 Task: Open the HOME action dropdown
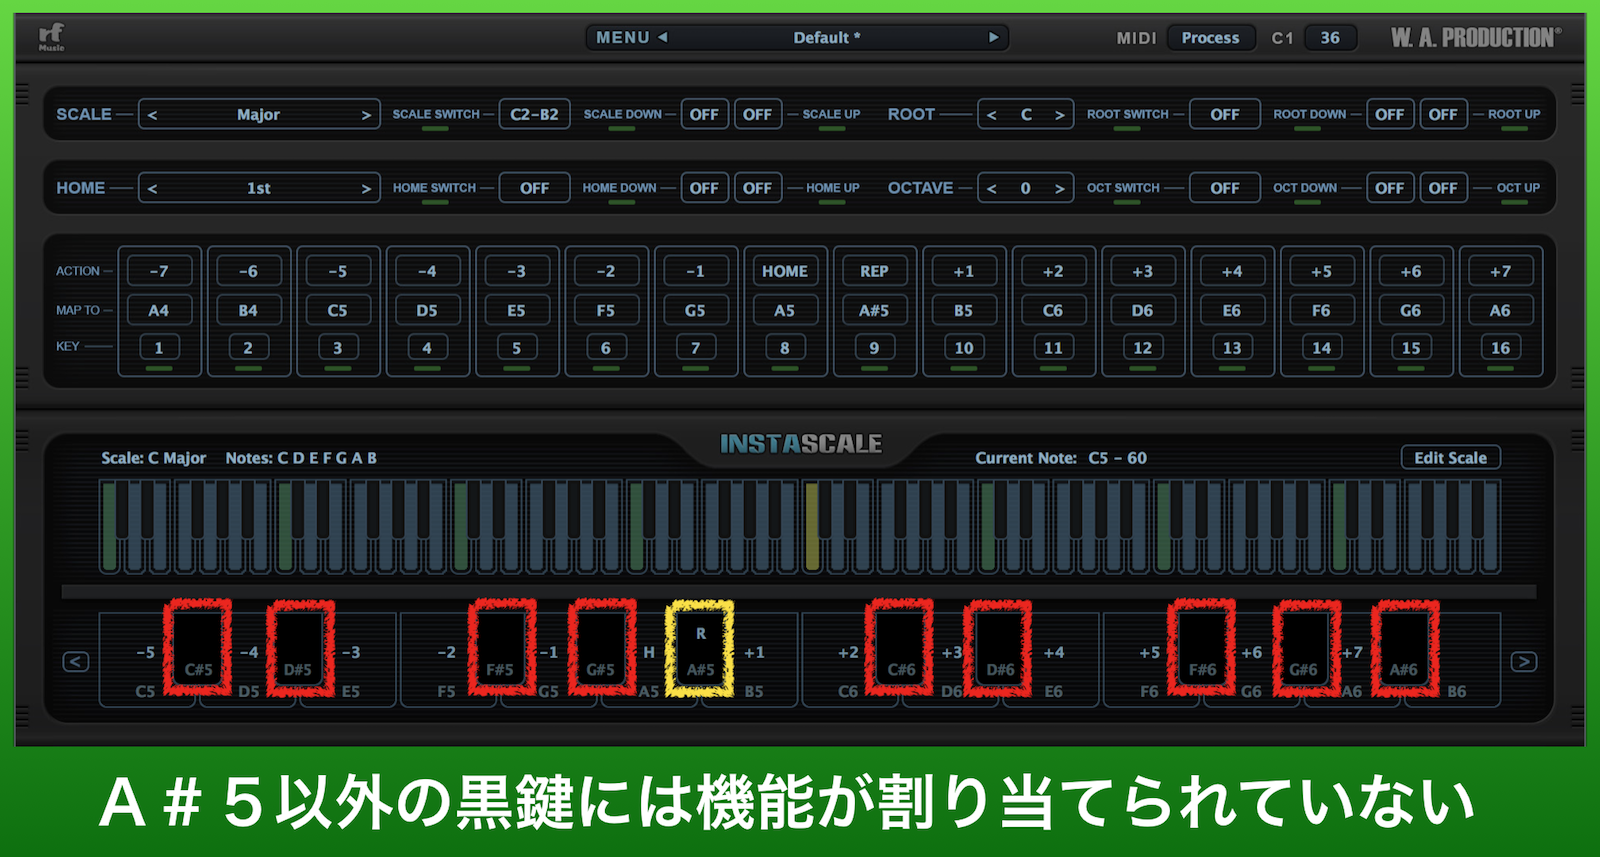(785, 271)
